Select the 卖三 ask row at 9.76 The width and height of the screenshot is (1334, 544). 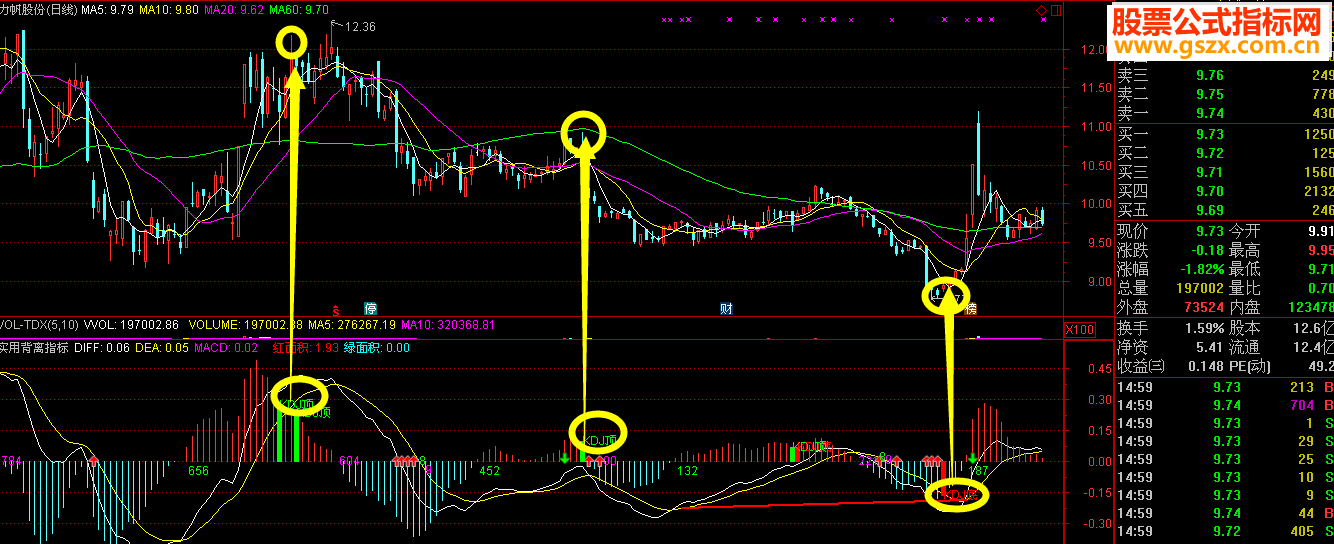[x=1224, y=75]
